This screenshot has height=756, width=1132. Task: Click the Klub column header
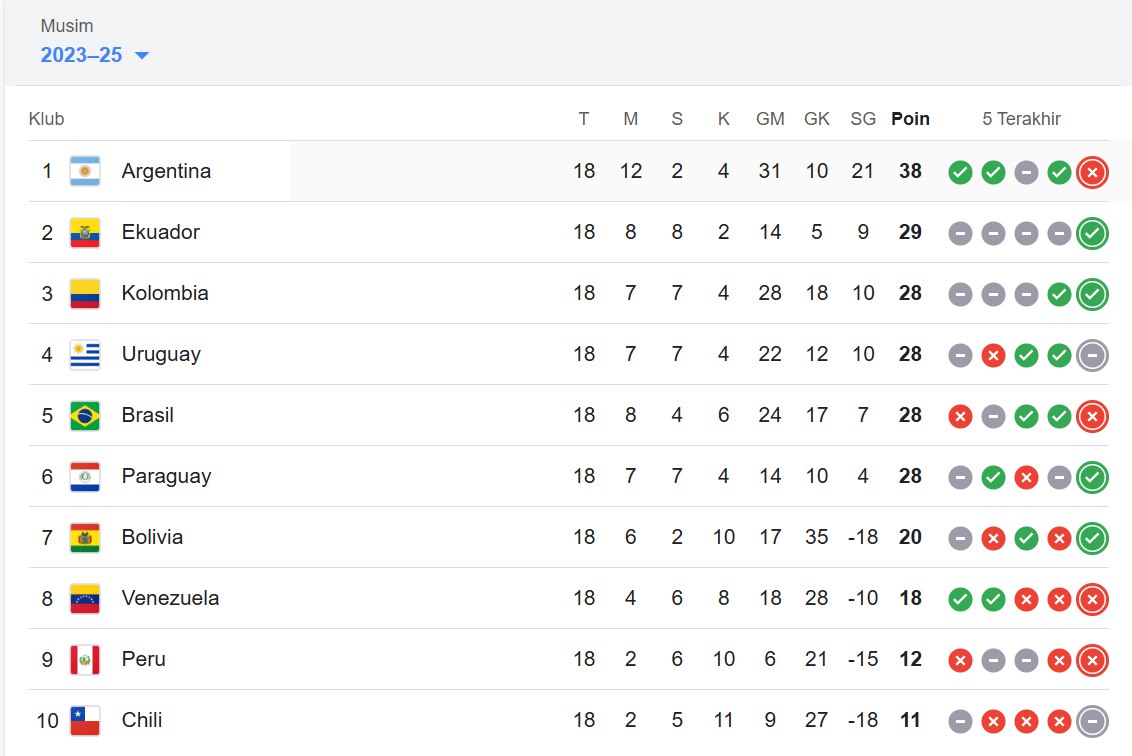(46, 118)
